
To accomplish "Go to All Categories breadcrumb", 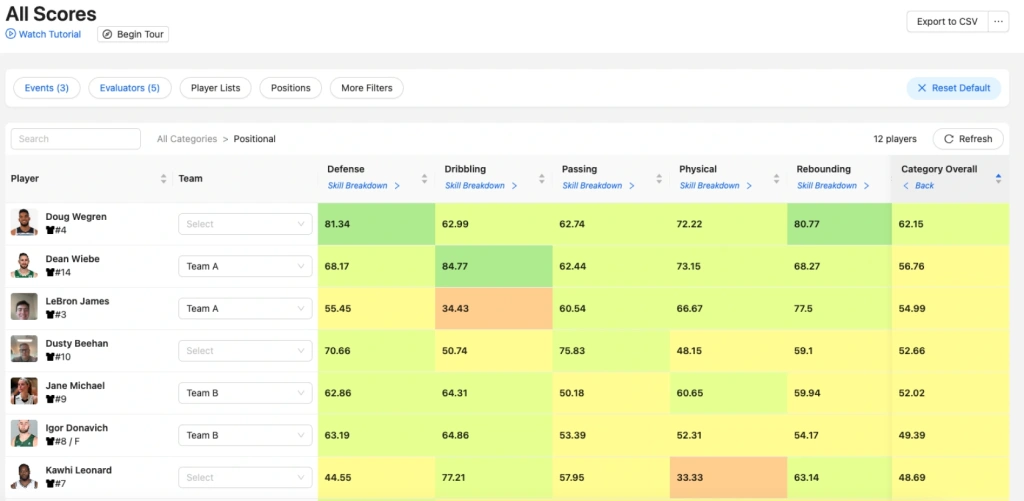I will [187, 139].
